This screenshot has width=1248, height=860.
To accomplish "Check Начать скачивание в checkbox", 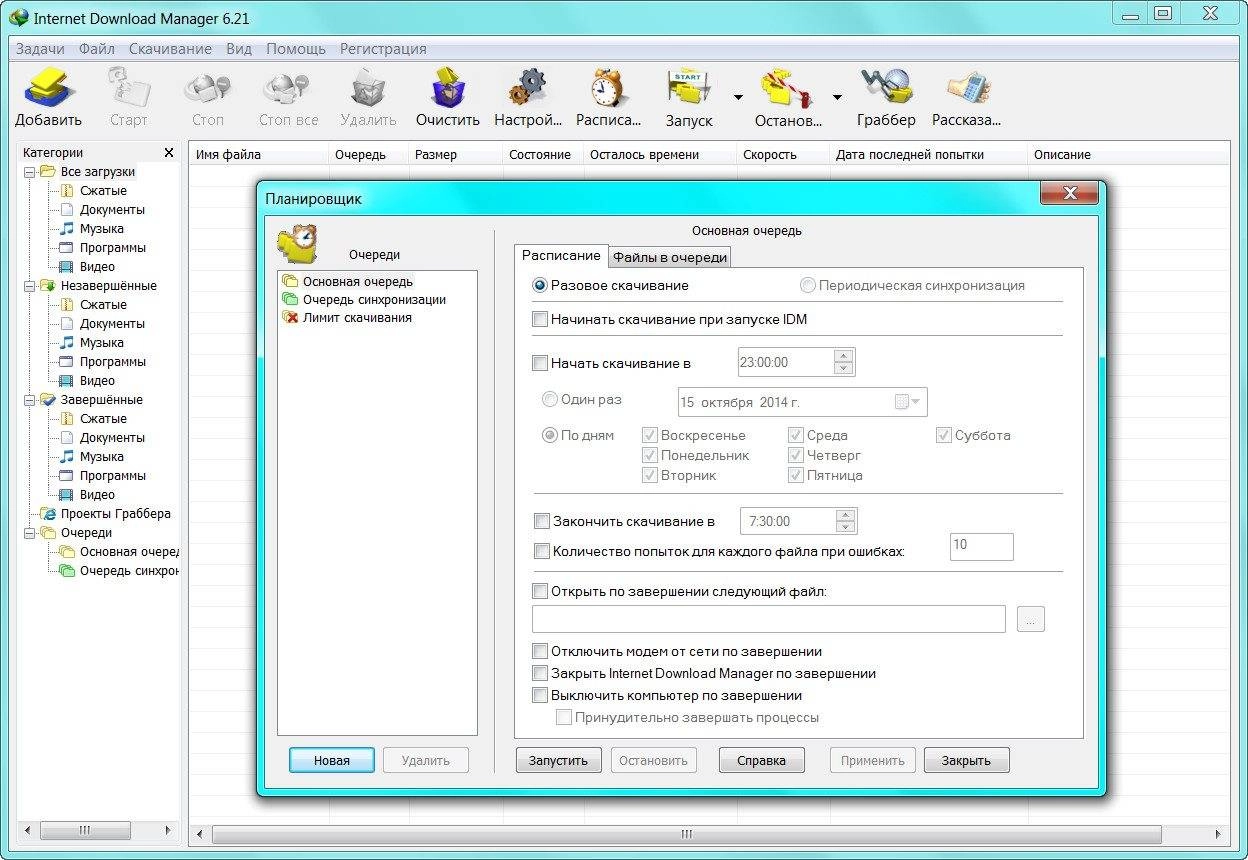I will click(x=540, y=364).
